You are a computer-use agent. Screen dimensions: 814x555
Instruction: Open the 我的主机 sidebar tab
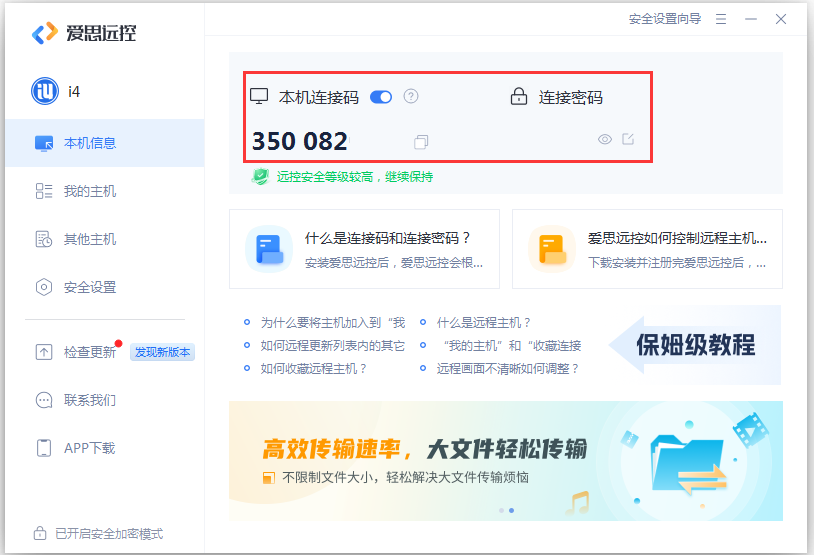(x=105, y=191)
